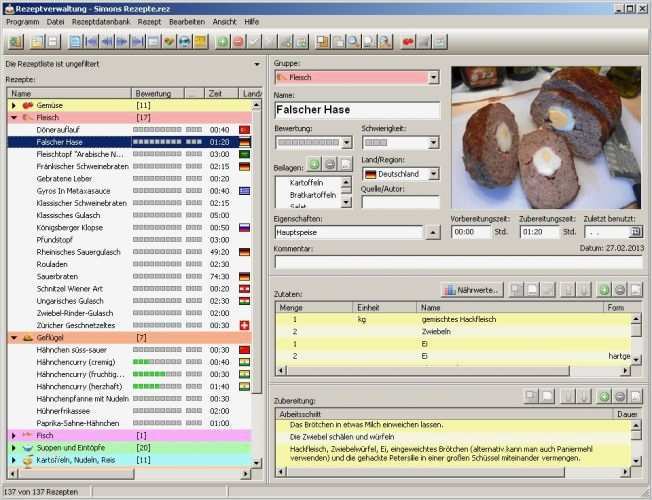Click the green add recipe toolbar icon

(x=221, y=42)
